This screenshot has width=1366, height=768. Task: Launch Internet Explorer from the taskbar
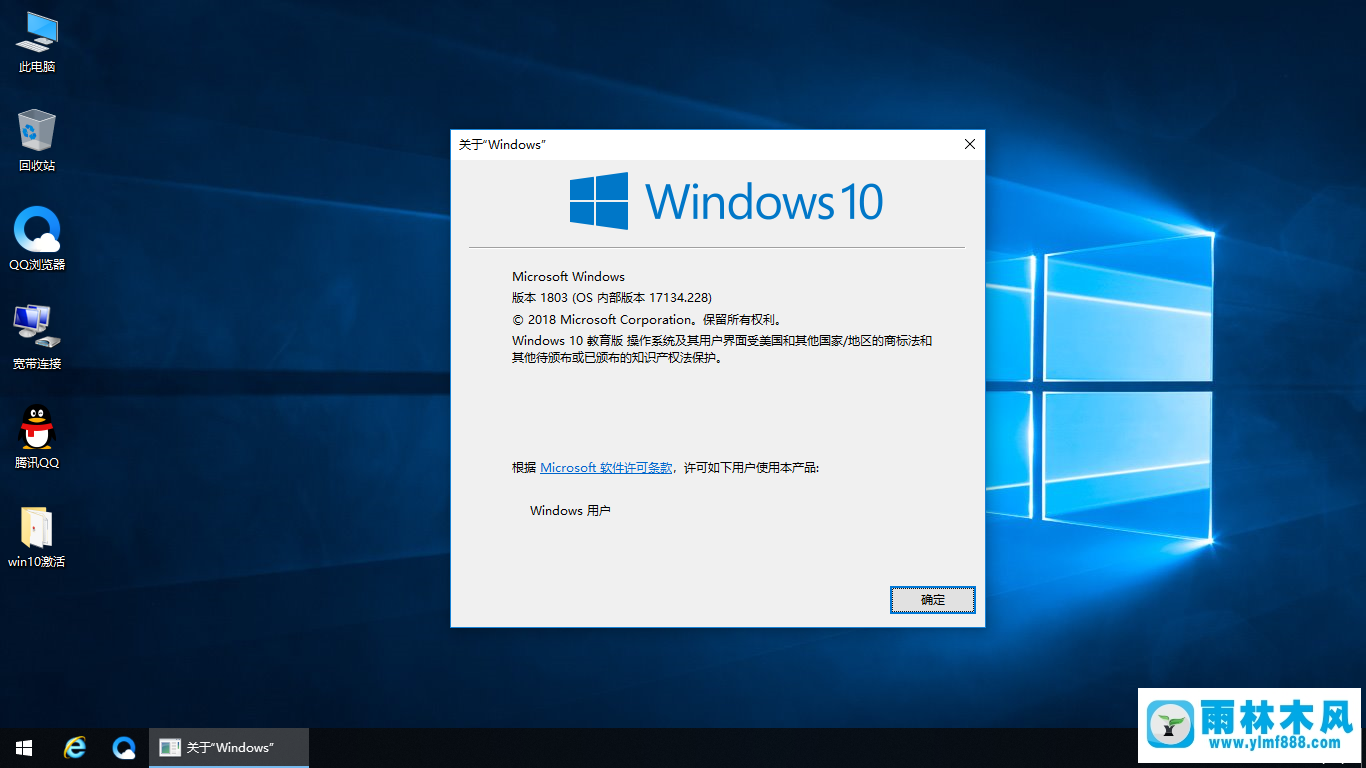(74, 748)
